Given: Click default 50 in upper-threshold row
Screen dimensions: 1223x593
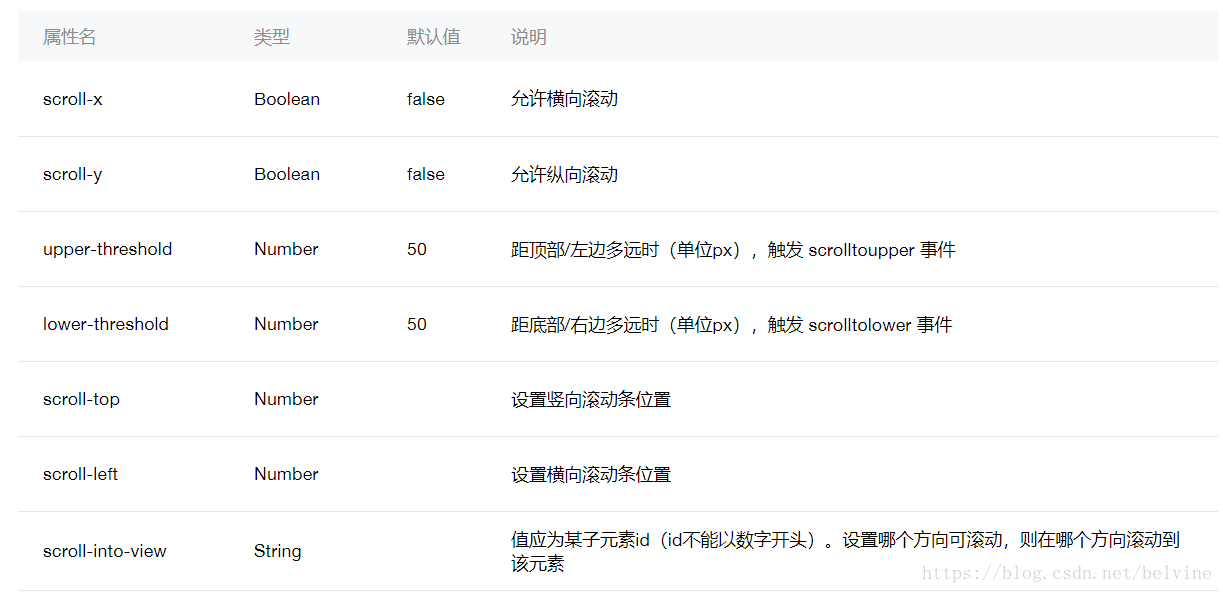Looking at the screenshot, I should click(417, 249).
